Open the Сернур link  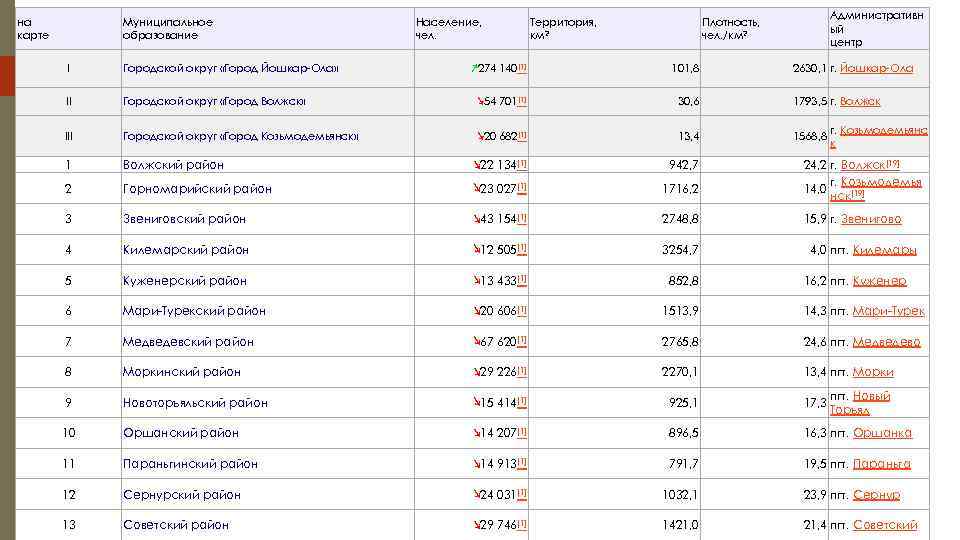click(x=876, y=495)
